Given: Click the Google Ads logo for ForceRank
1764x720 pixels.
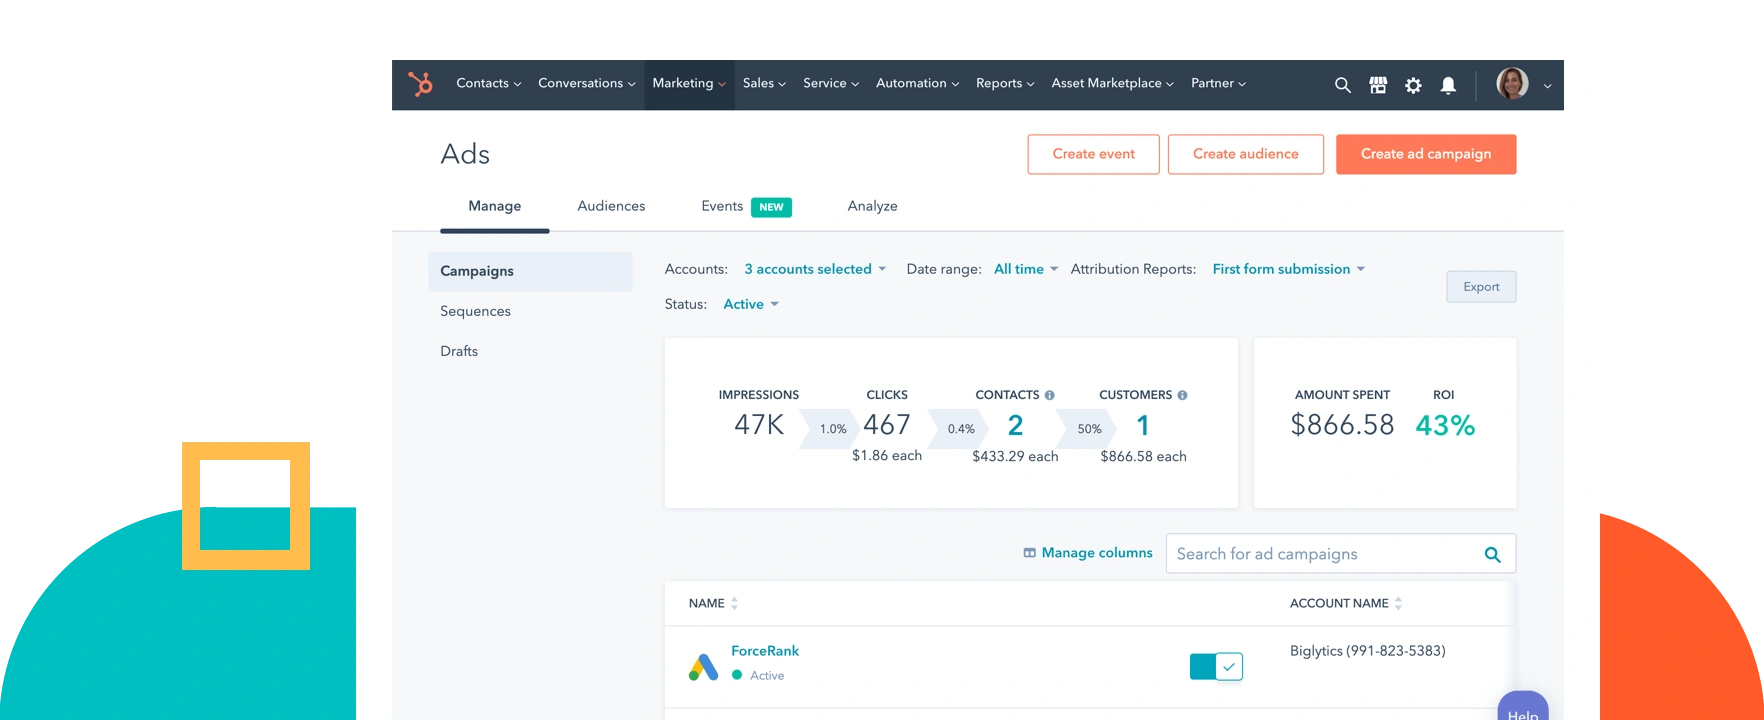Looking at the screenshot, I should (x=704, y=667).
